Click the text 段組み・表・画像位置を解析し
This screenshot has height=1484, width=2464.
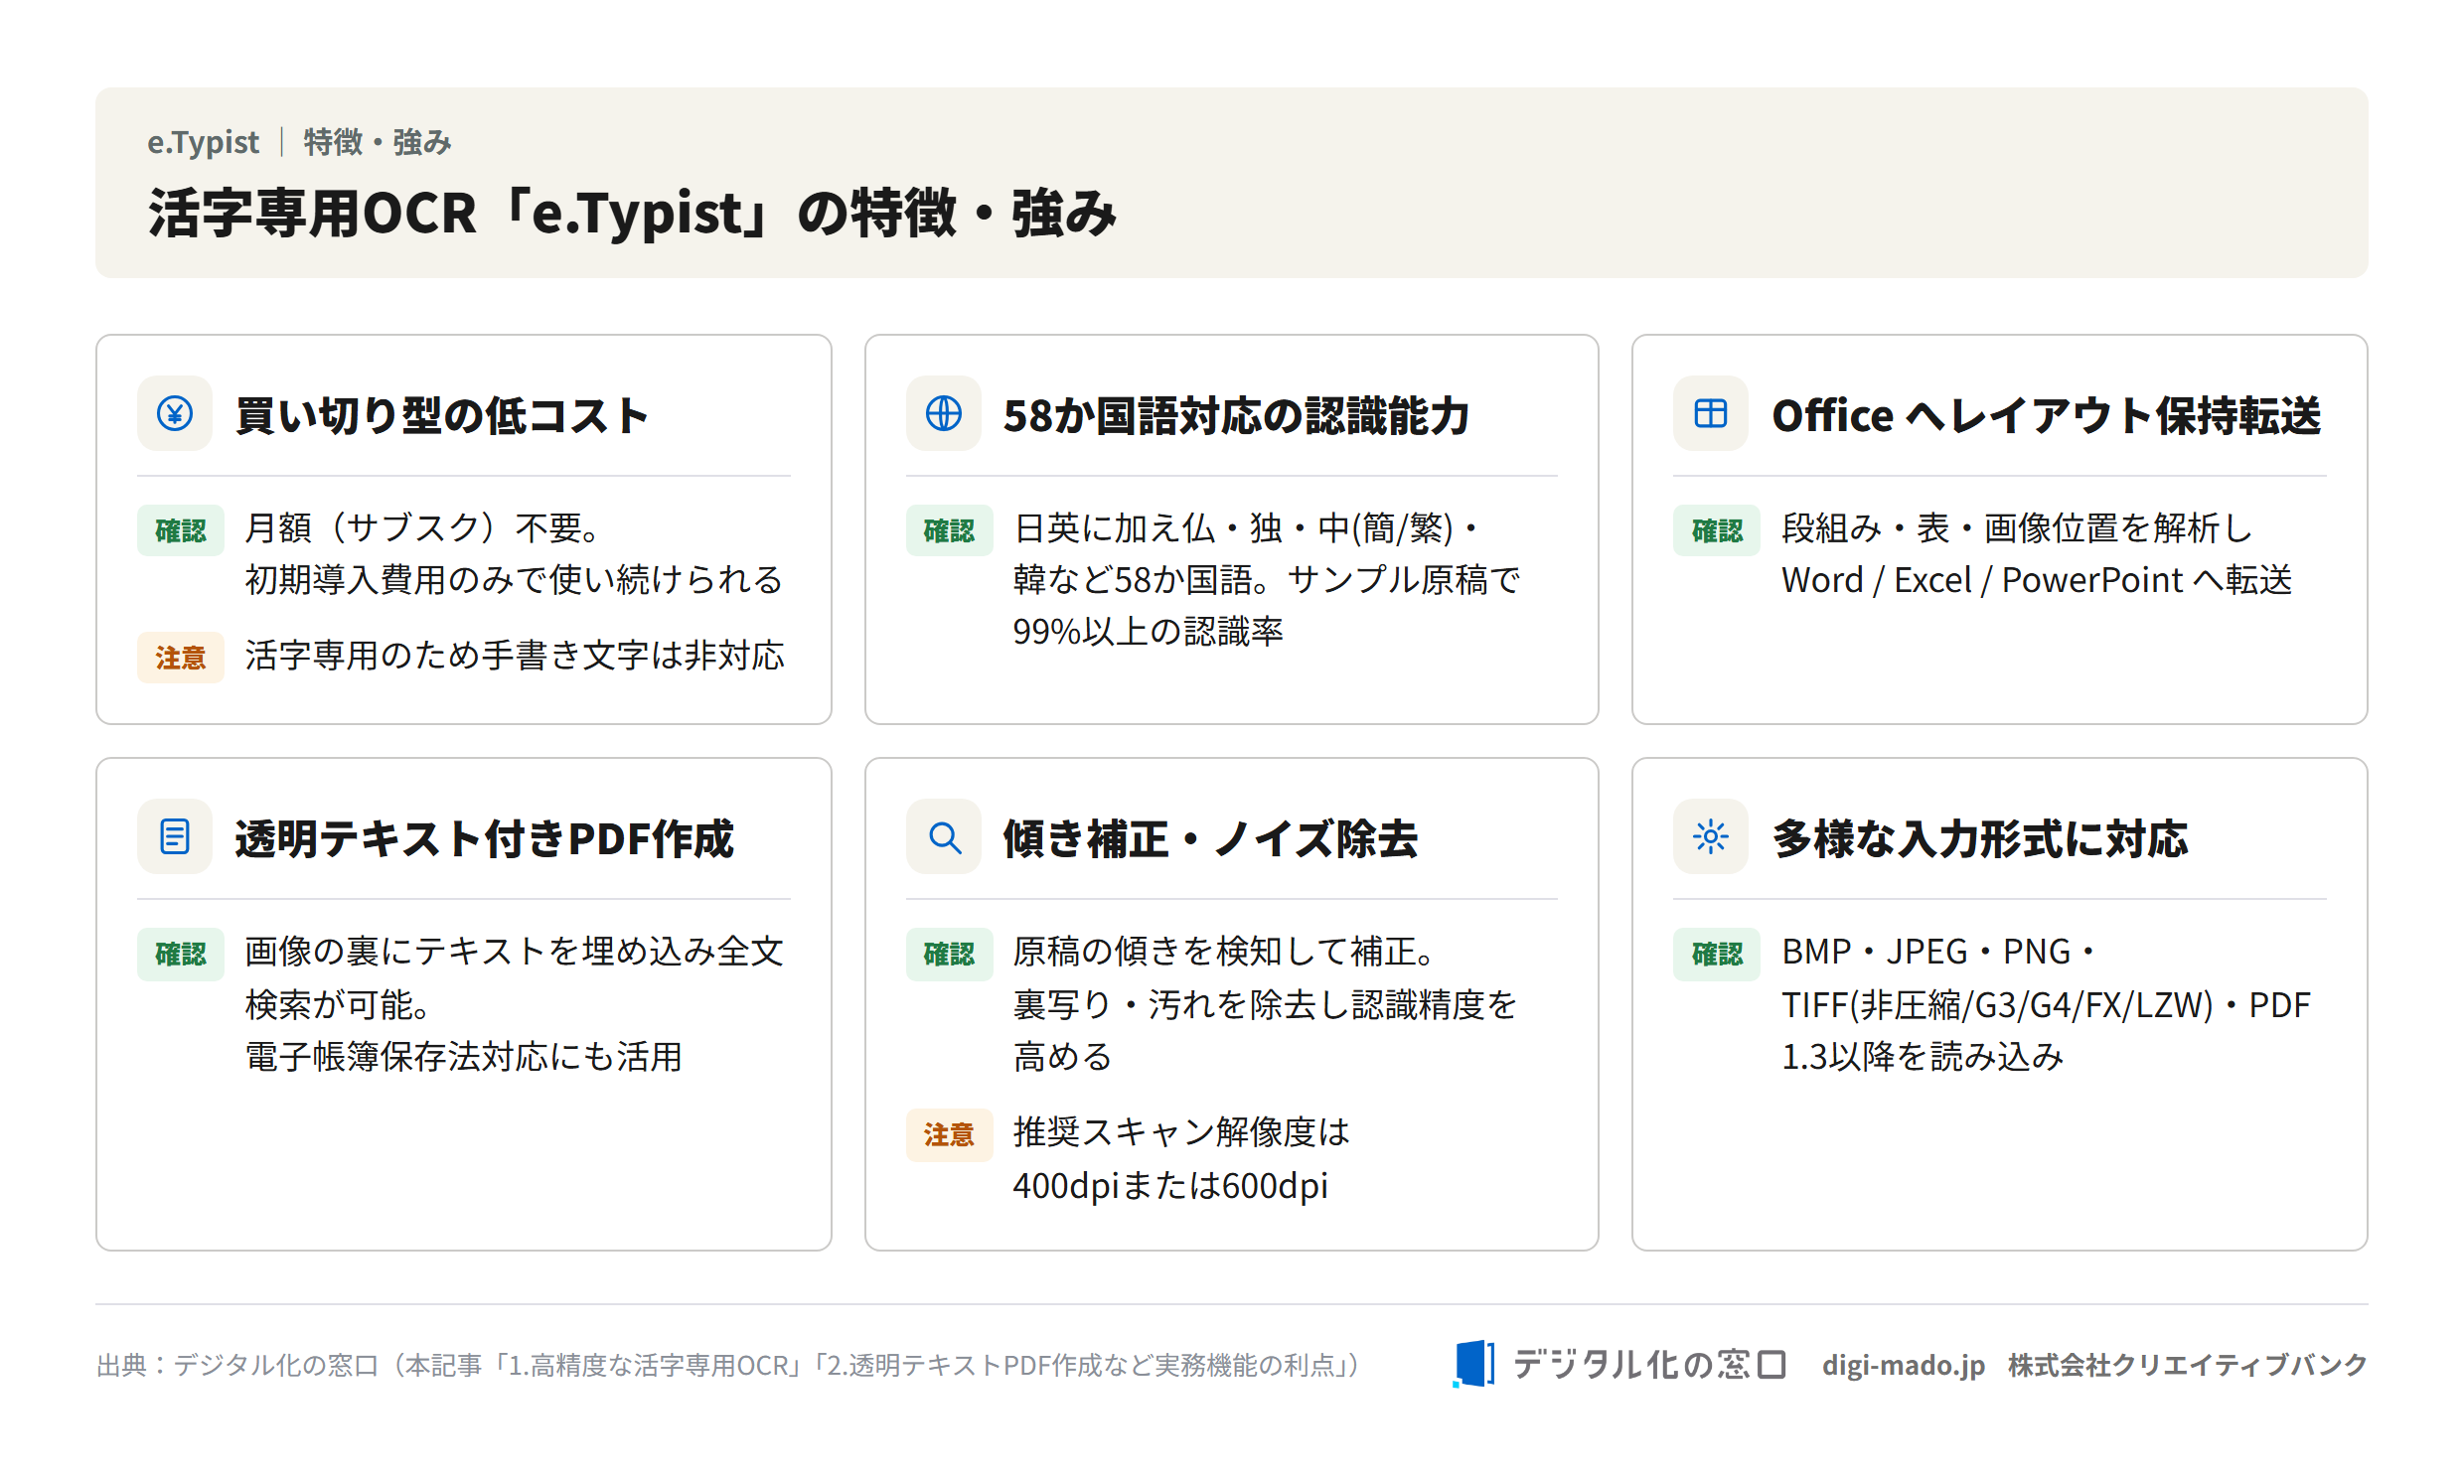pyautogui.click(x=2016, y=528)
